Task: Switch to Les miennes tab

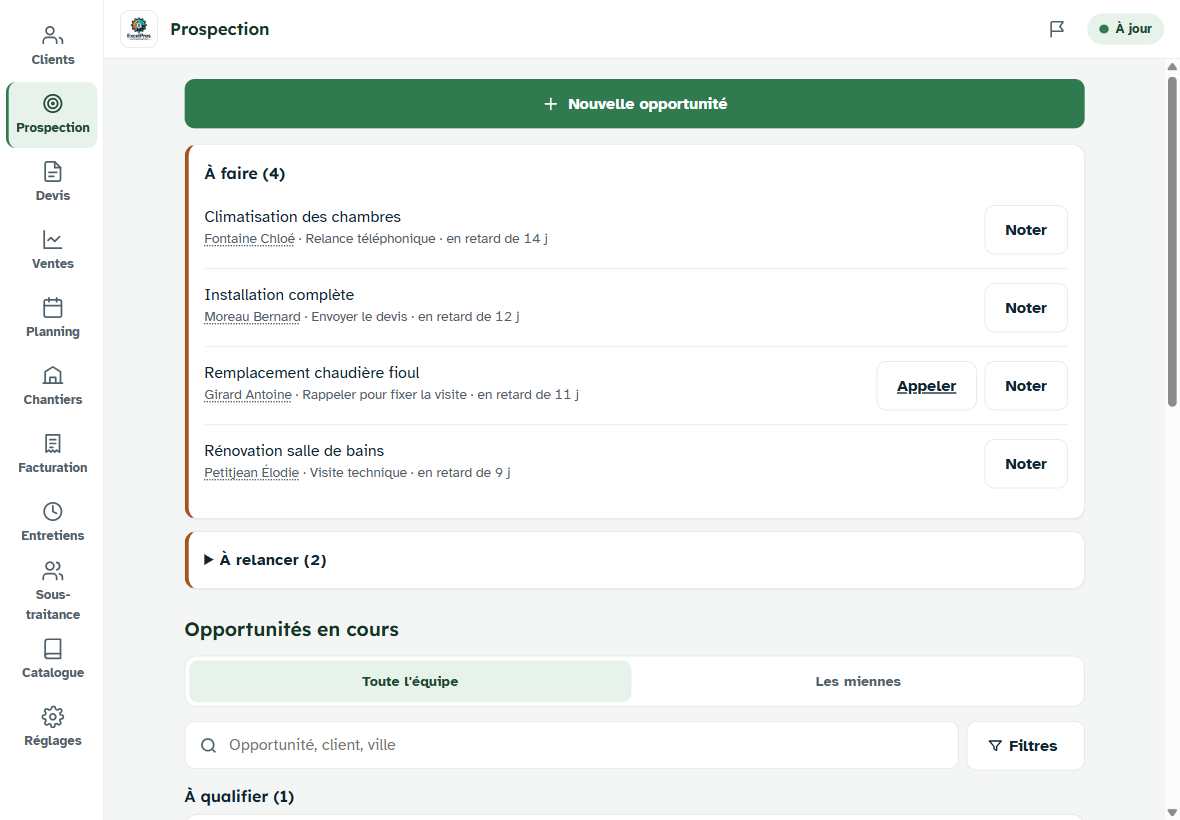Action: [858, 682]
